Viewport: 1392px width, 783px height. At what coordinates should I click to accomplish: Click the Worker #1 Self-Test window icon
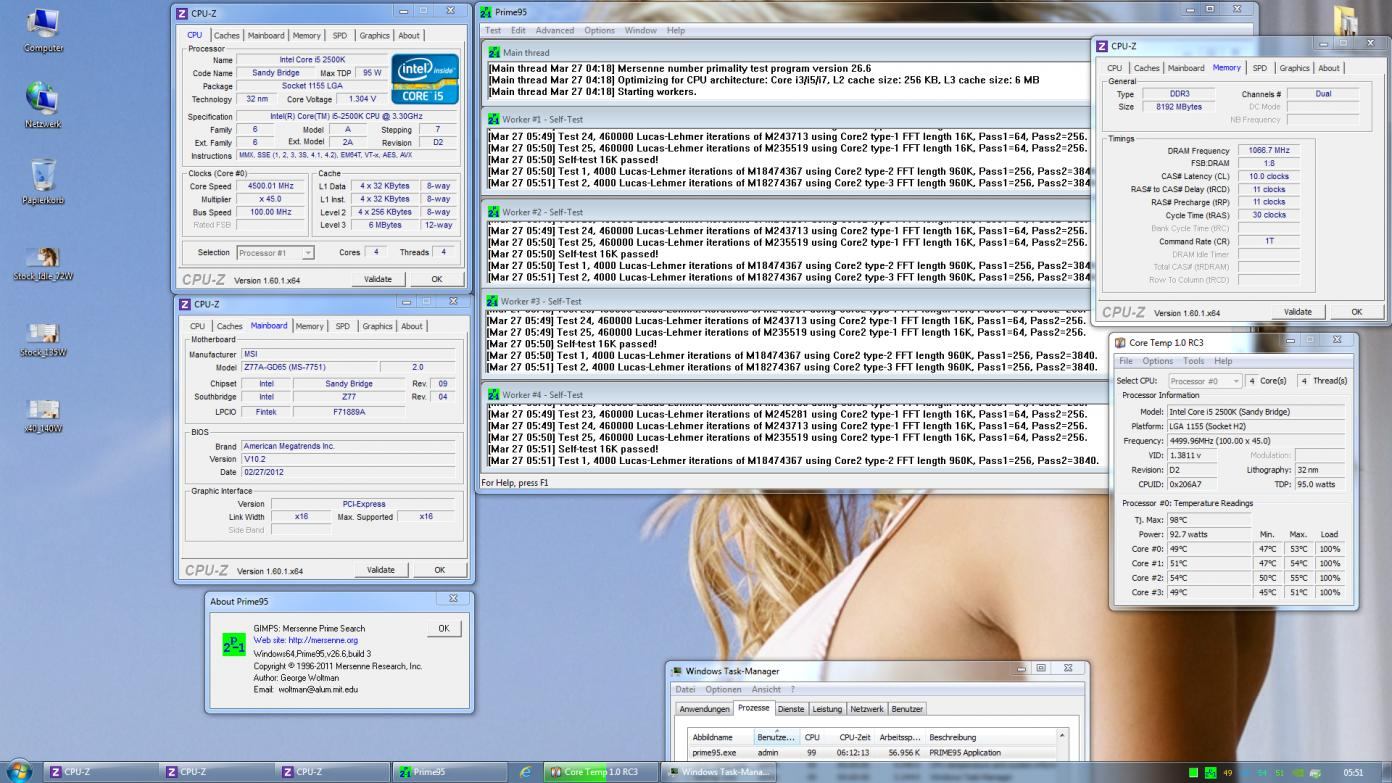coord(493,119)
